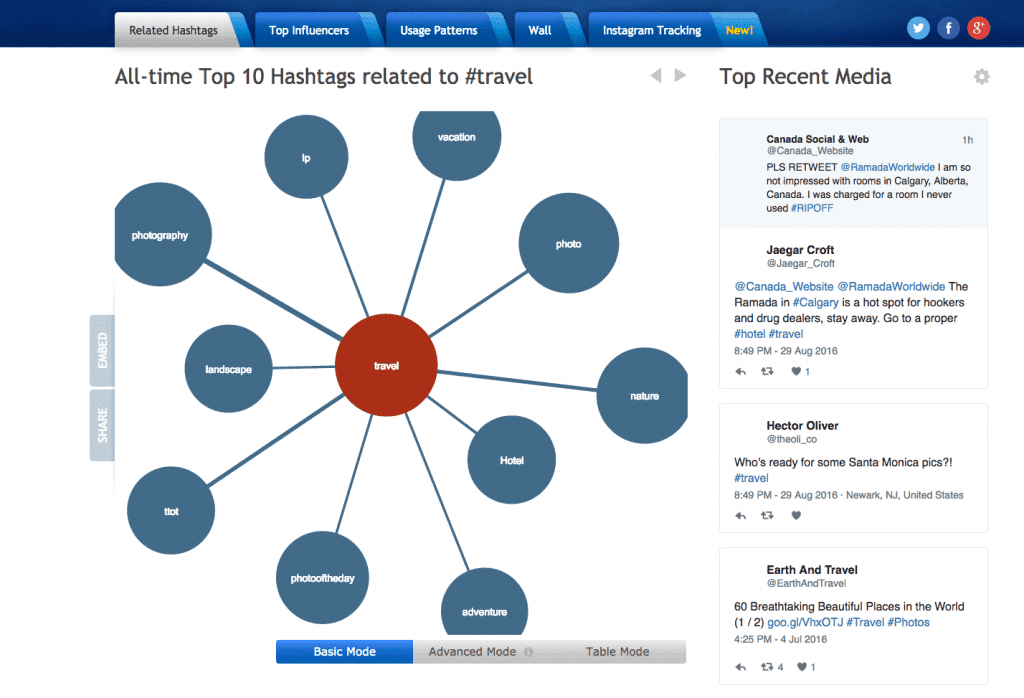Open the goo.gl/VhxOTJ link in tweet
The width and height of the screenshot is (1024, 698).
805,622
